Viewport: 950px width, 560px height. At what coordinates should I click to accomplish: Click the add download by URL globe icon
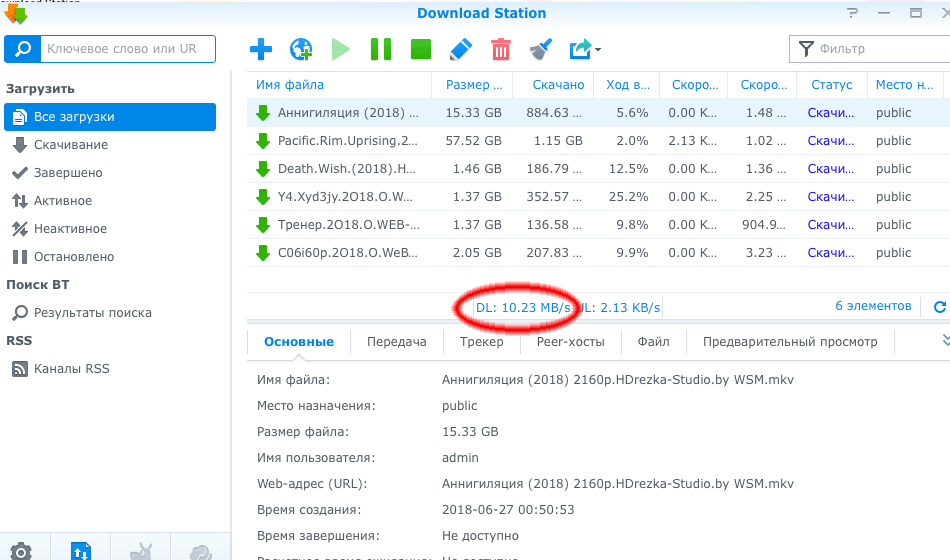point(301,49)
